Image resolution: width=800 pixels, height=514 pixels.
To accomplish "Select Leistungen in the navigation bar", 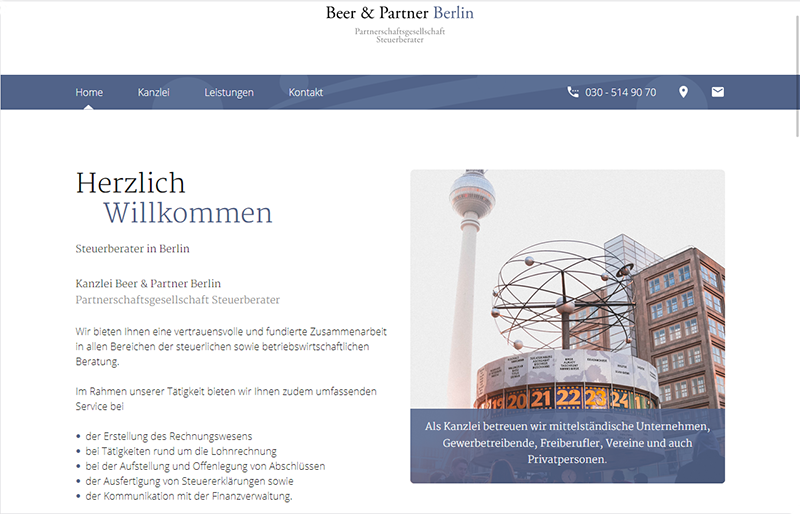I will (x=229, y=92).
